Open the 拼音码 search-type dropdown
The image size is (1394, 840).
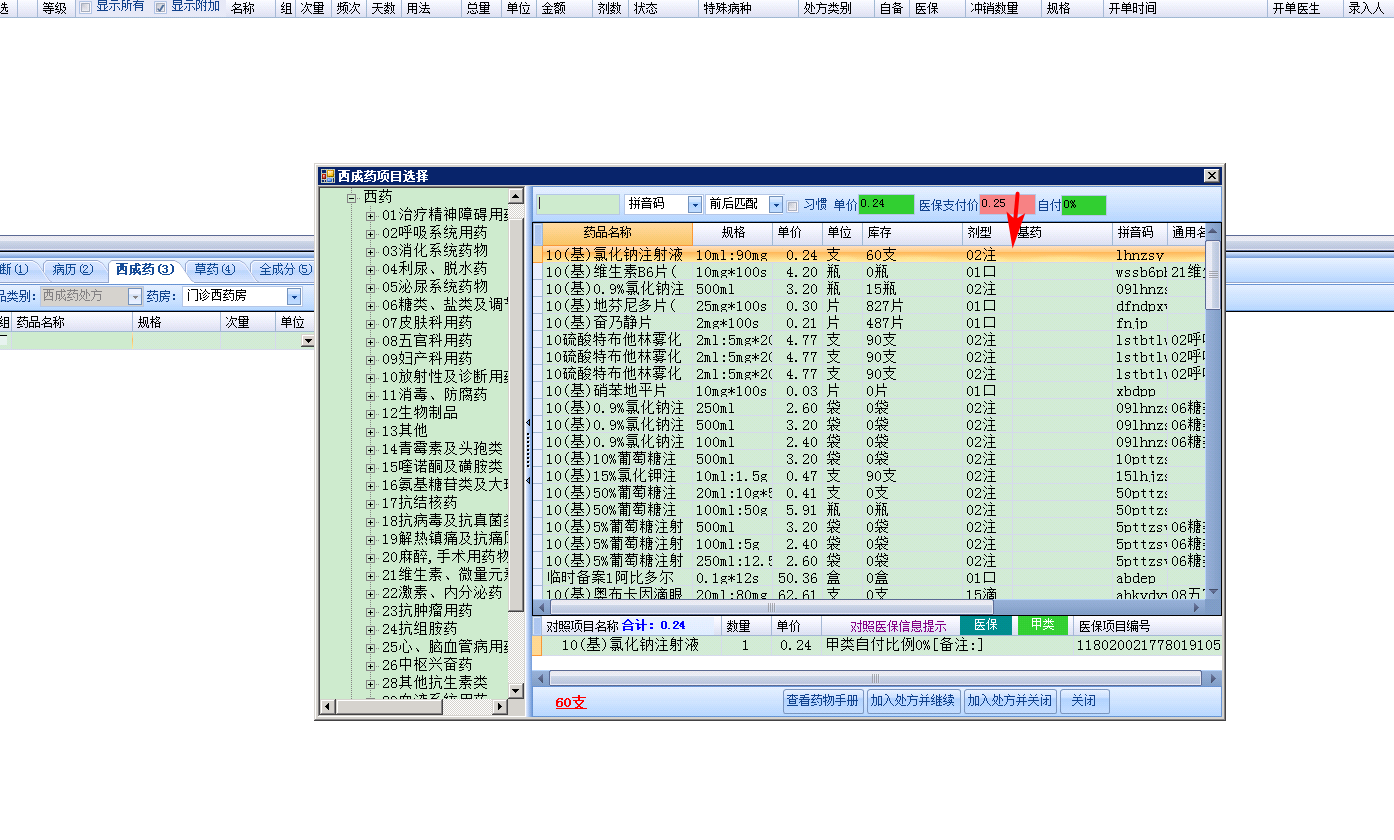coord(695,204)
